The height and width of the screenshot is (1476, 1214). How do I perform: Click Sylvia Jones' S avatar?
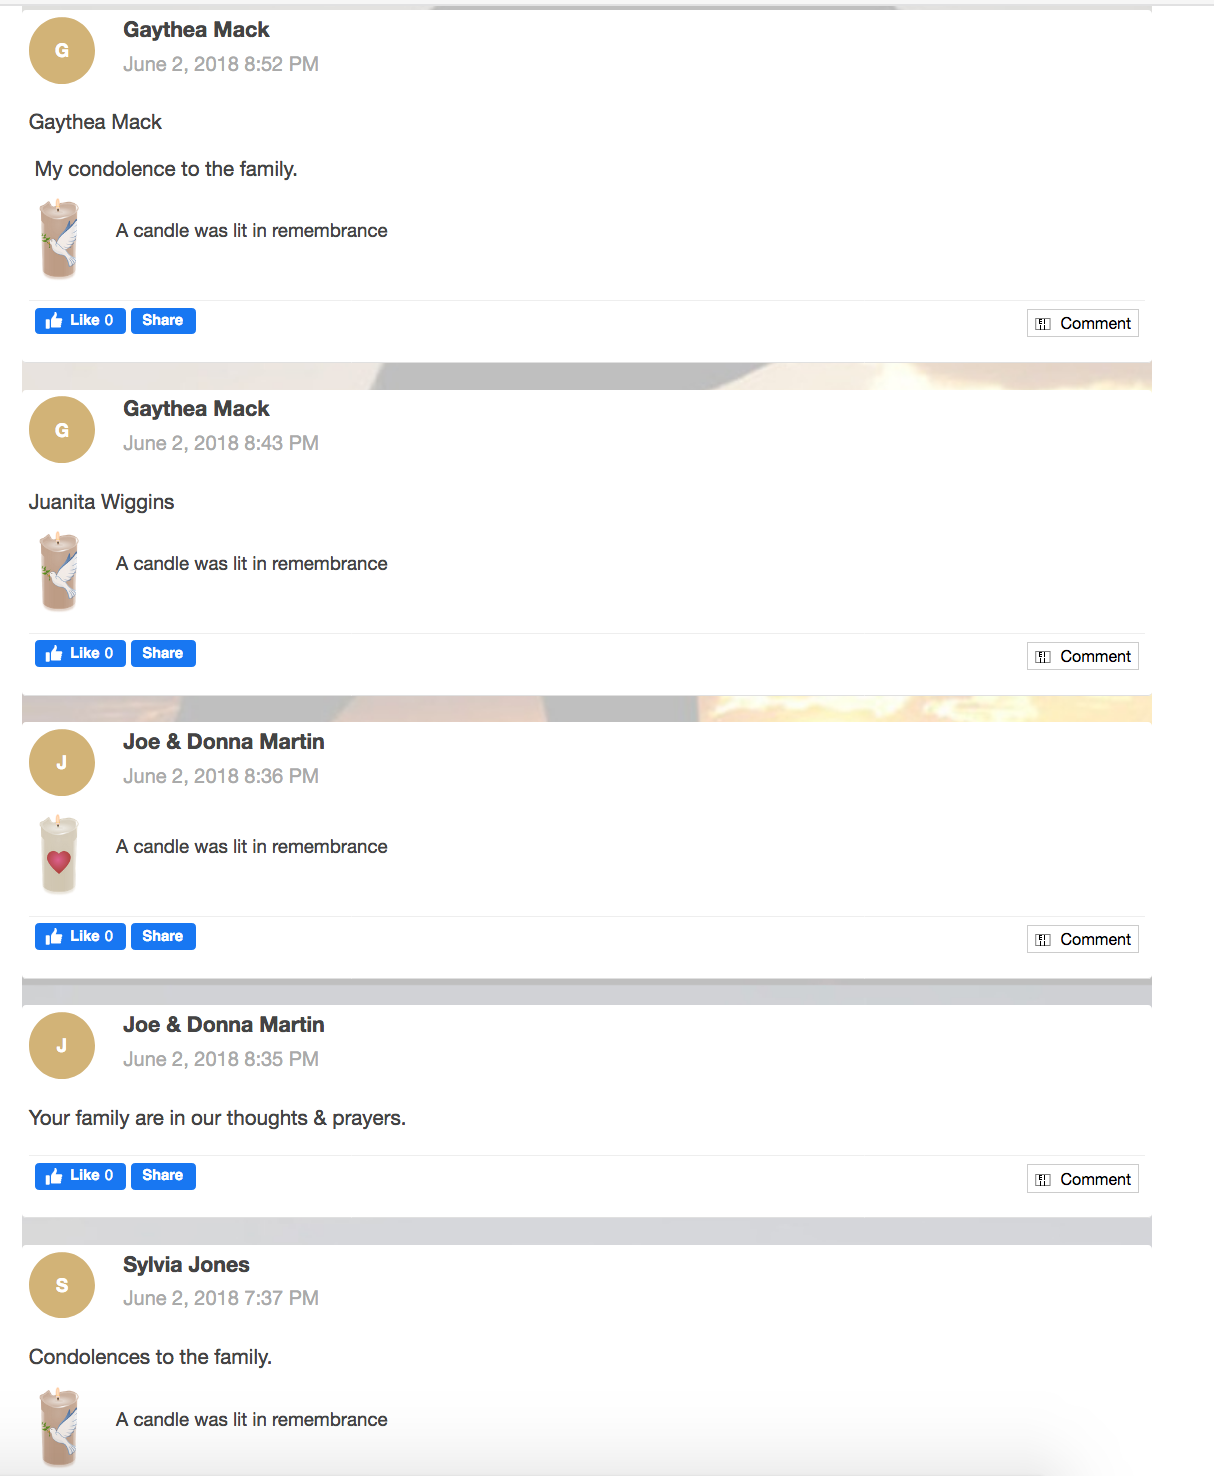coord(62,1285)
